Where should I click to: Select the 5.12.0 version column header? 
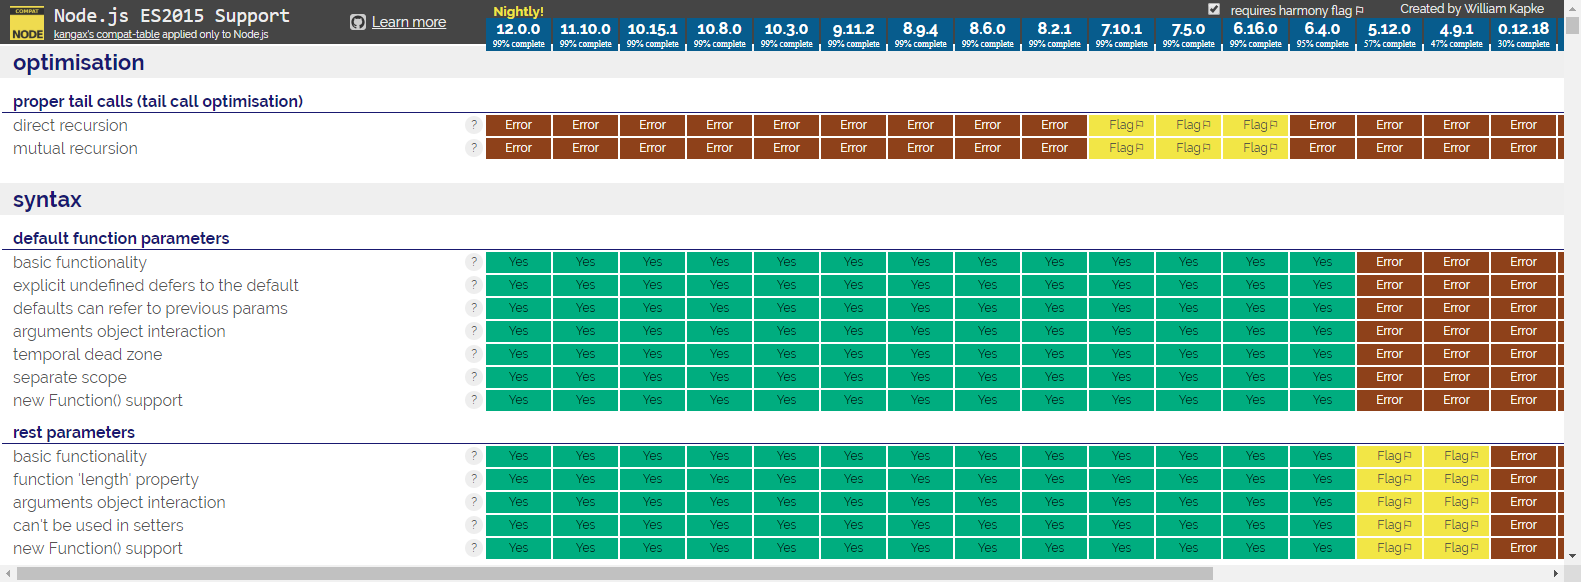(1389, 34)
